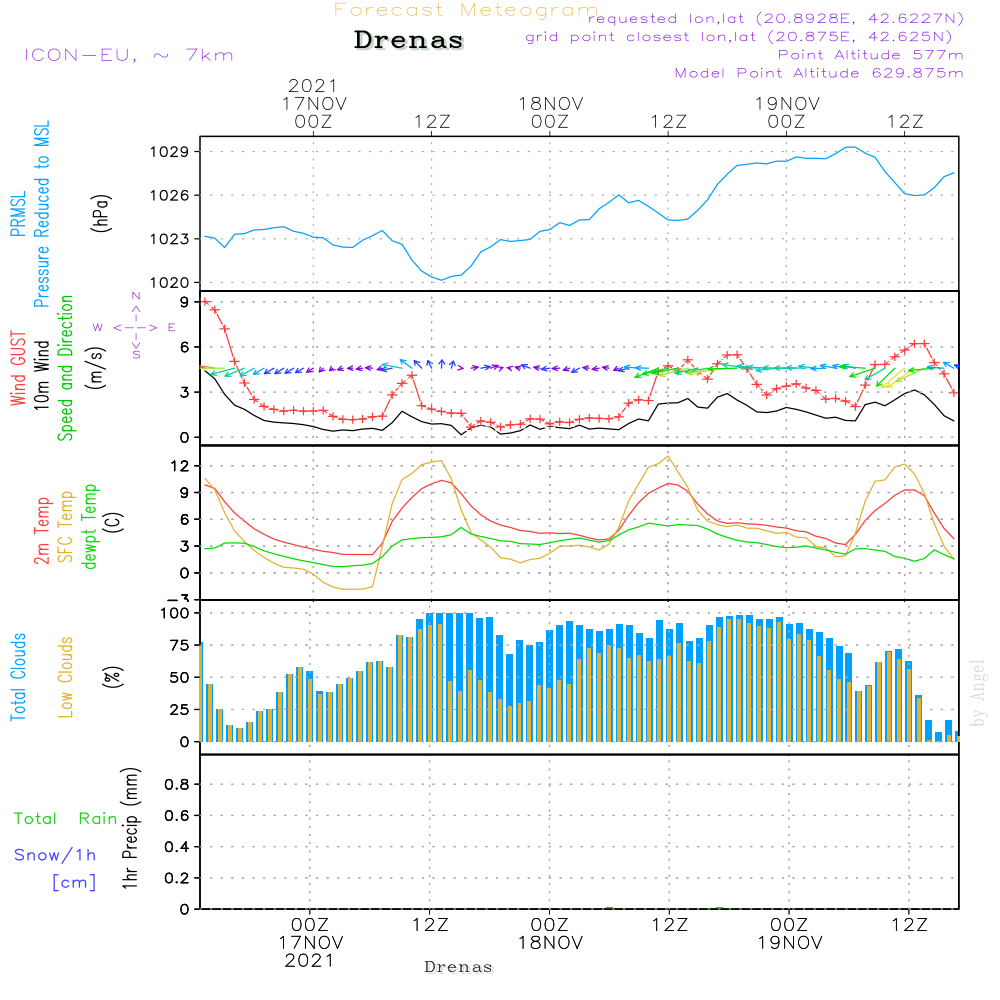This screenshot has height=1000, width=1000.
Task: Select the "18NOV" date on top time axis
Action: click(x=550, y=104)
